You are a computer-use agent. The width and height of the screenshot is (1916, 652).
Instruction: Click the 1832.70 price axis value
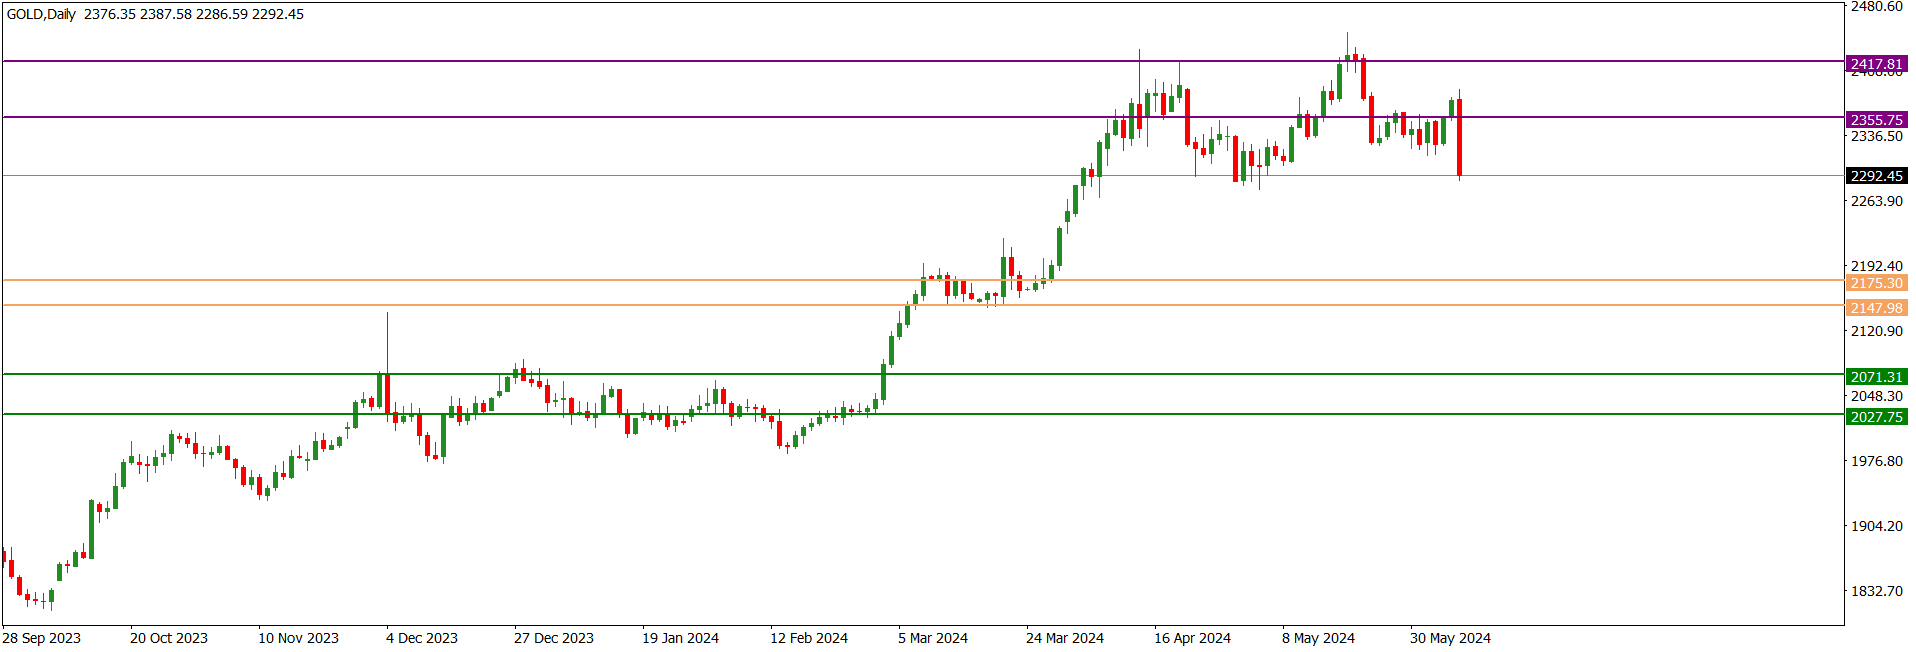point(1876,591)
